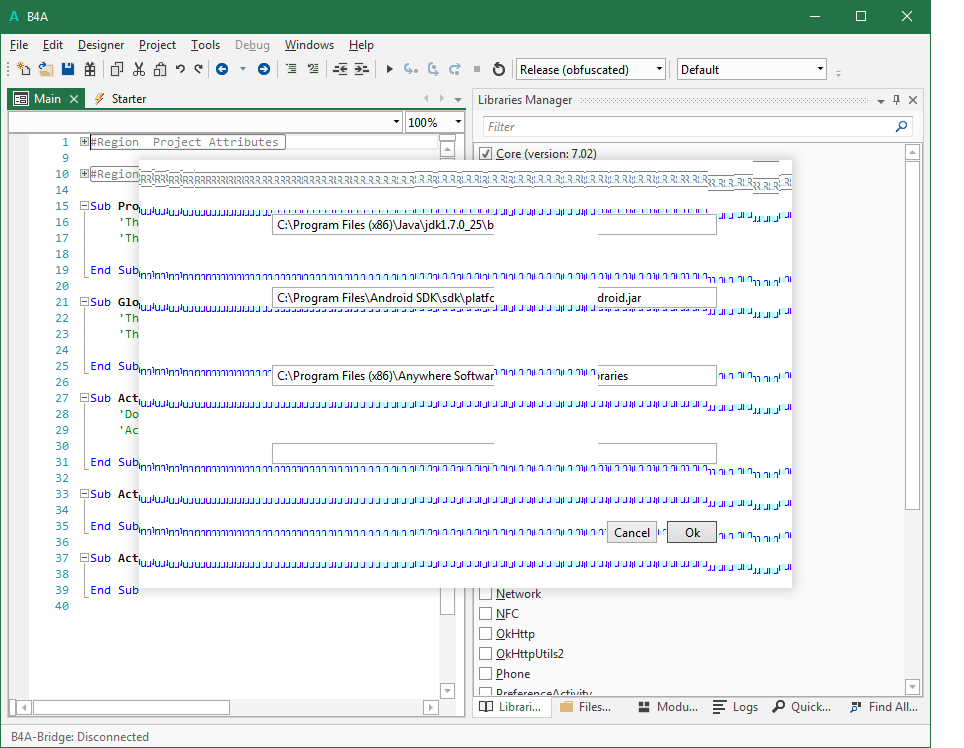Open the Tools menu

(x=205, y=45)
